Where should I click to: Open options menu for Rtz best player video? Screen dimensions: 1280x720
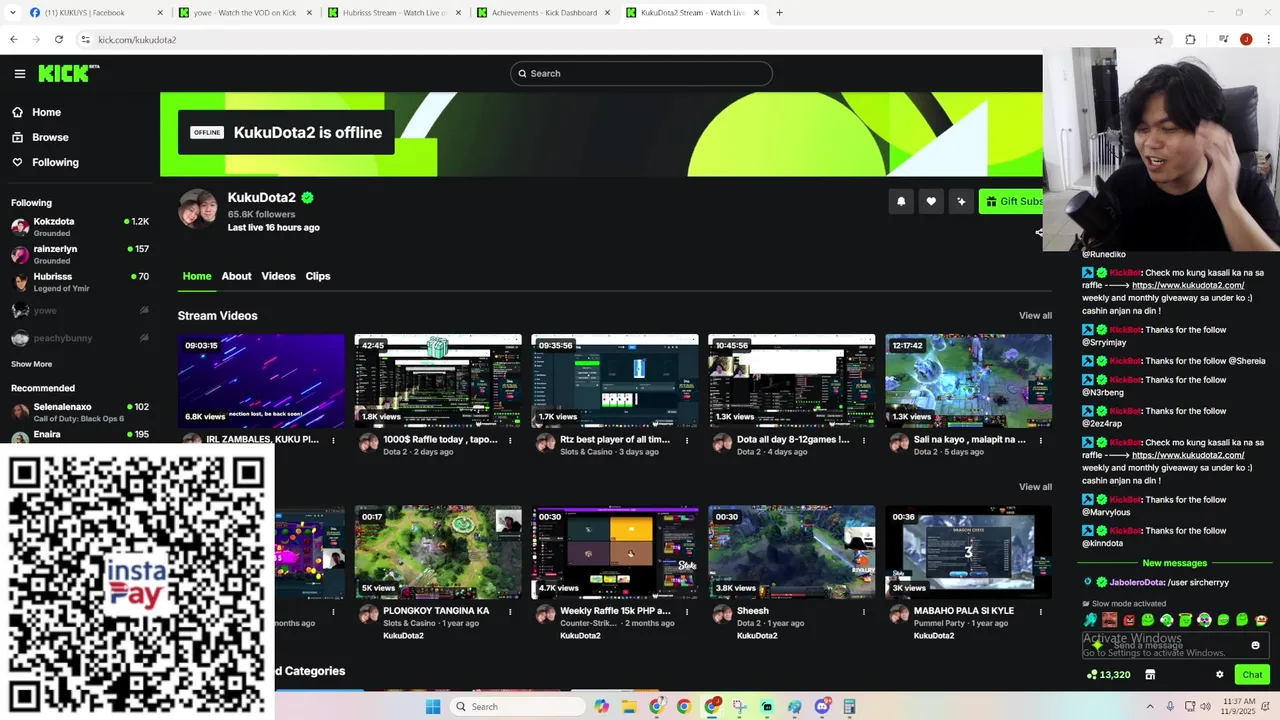(687, 440)
